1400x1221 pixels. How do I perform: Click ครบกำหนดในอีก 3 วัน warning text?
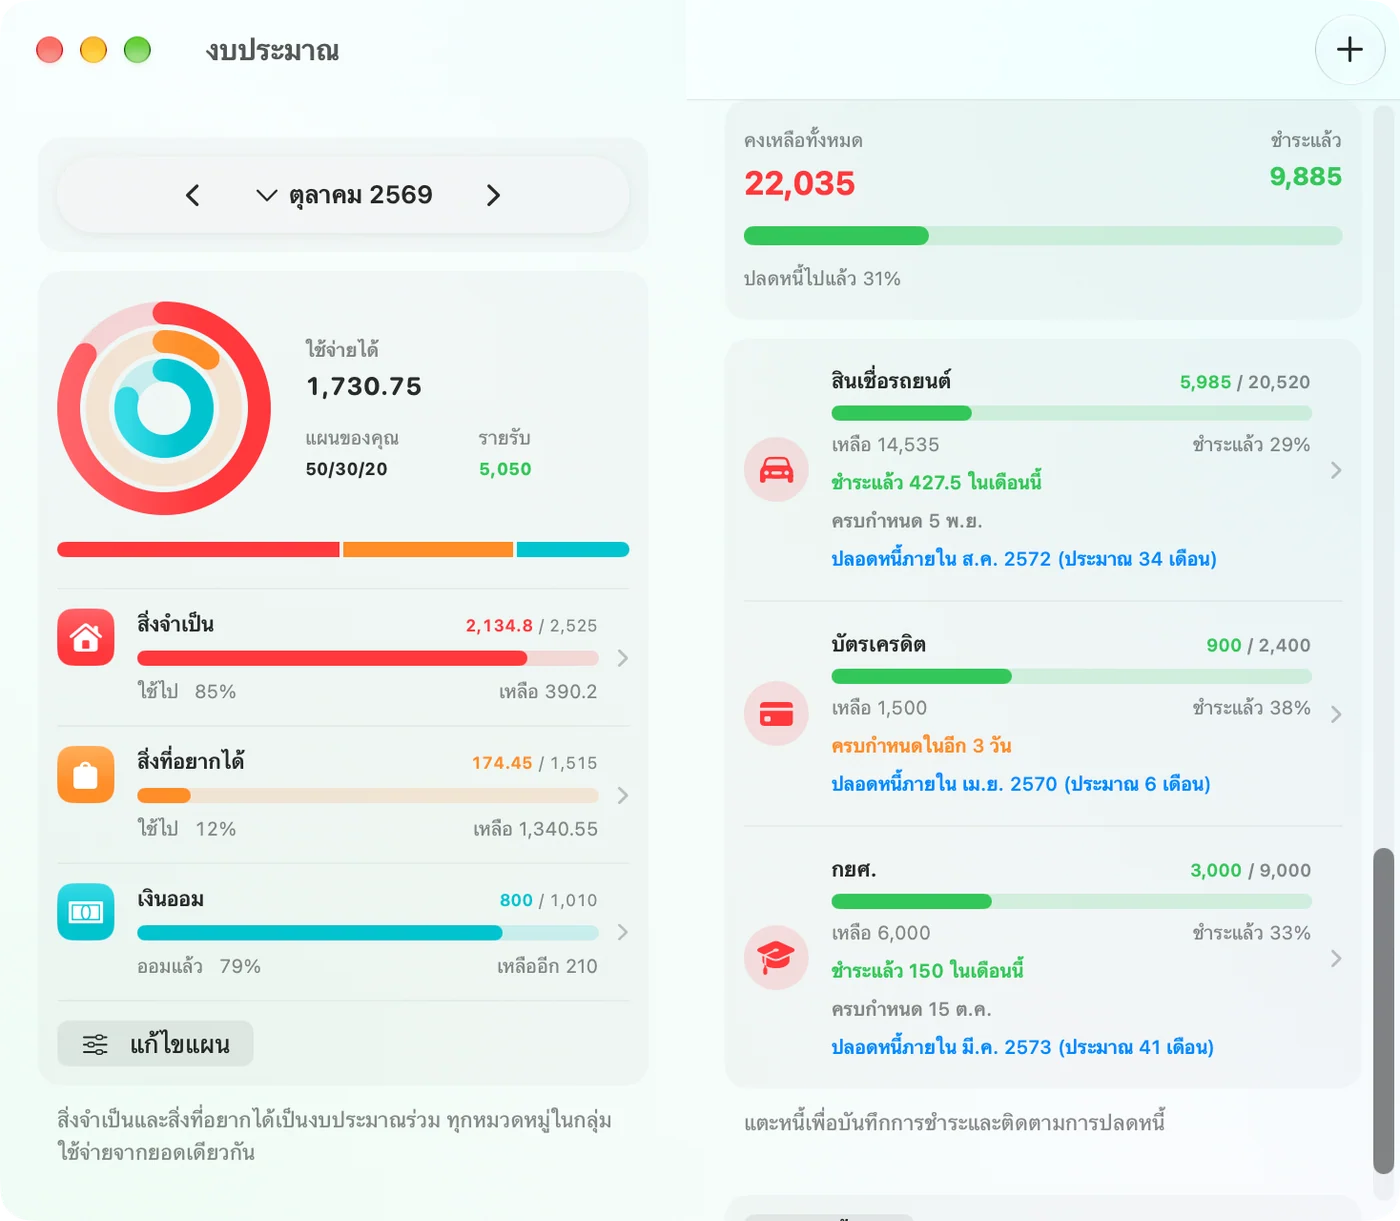921,746
